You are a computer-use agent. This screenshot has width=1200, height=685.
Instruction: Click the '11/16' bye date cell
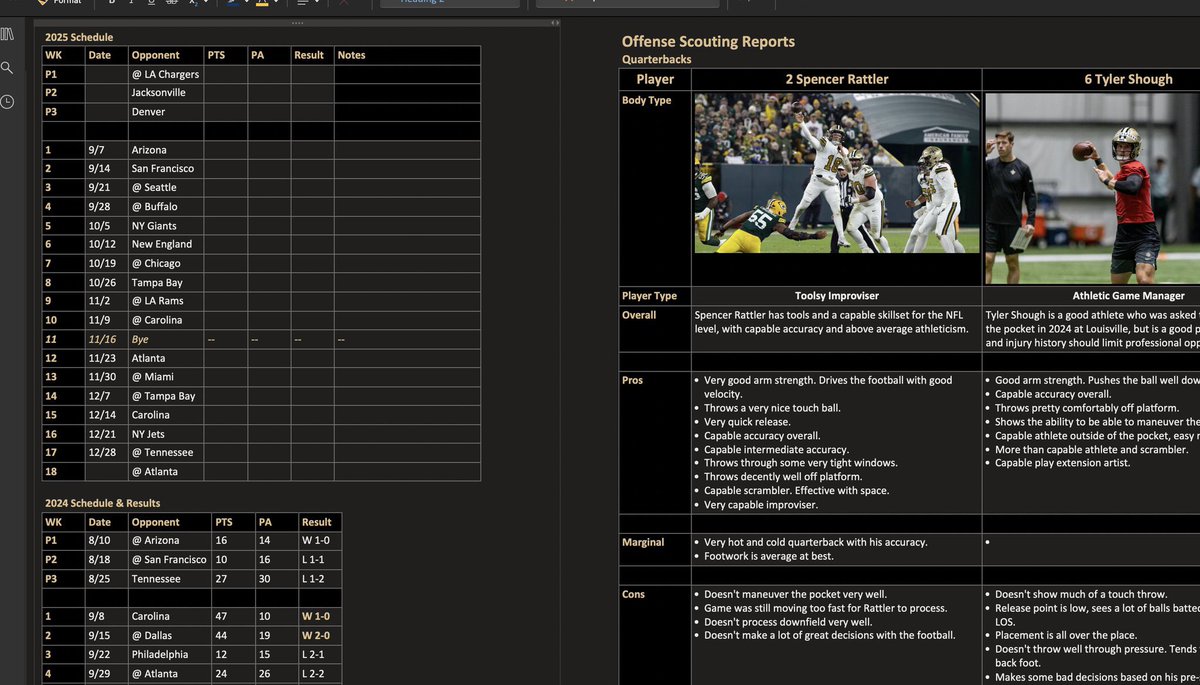(100, 339)
